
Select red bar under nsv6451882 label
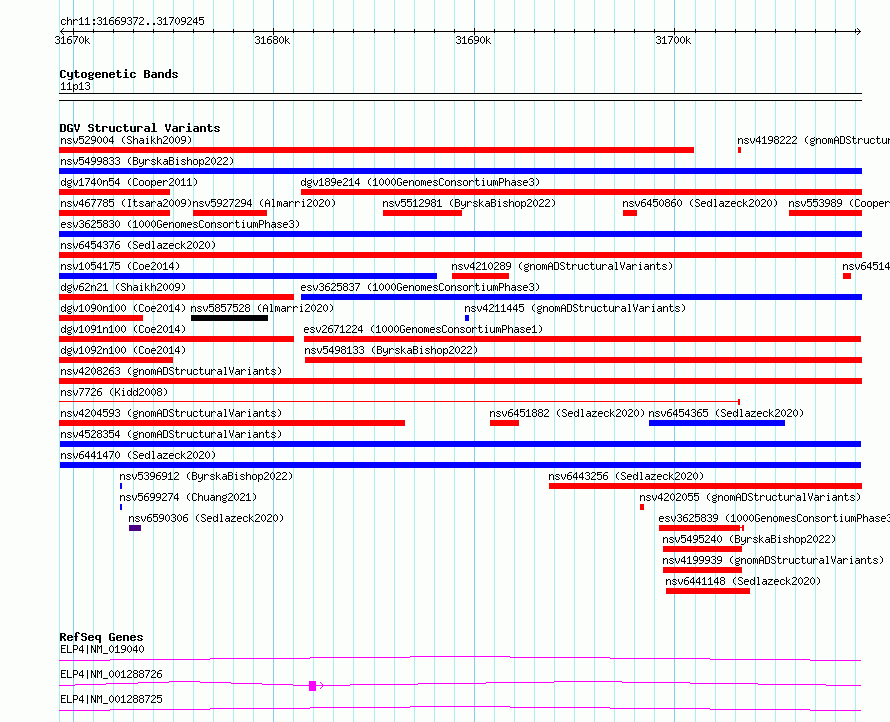pyautogui.click(x=505, y=423)
